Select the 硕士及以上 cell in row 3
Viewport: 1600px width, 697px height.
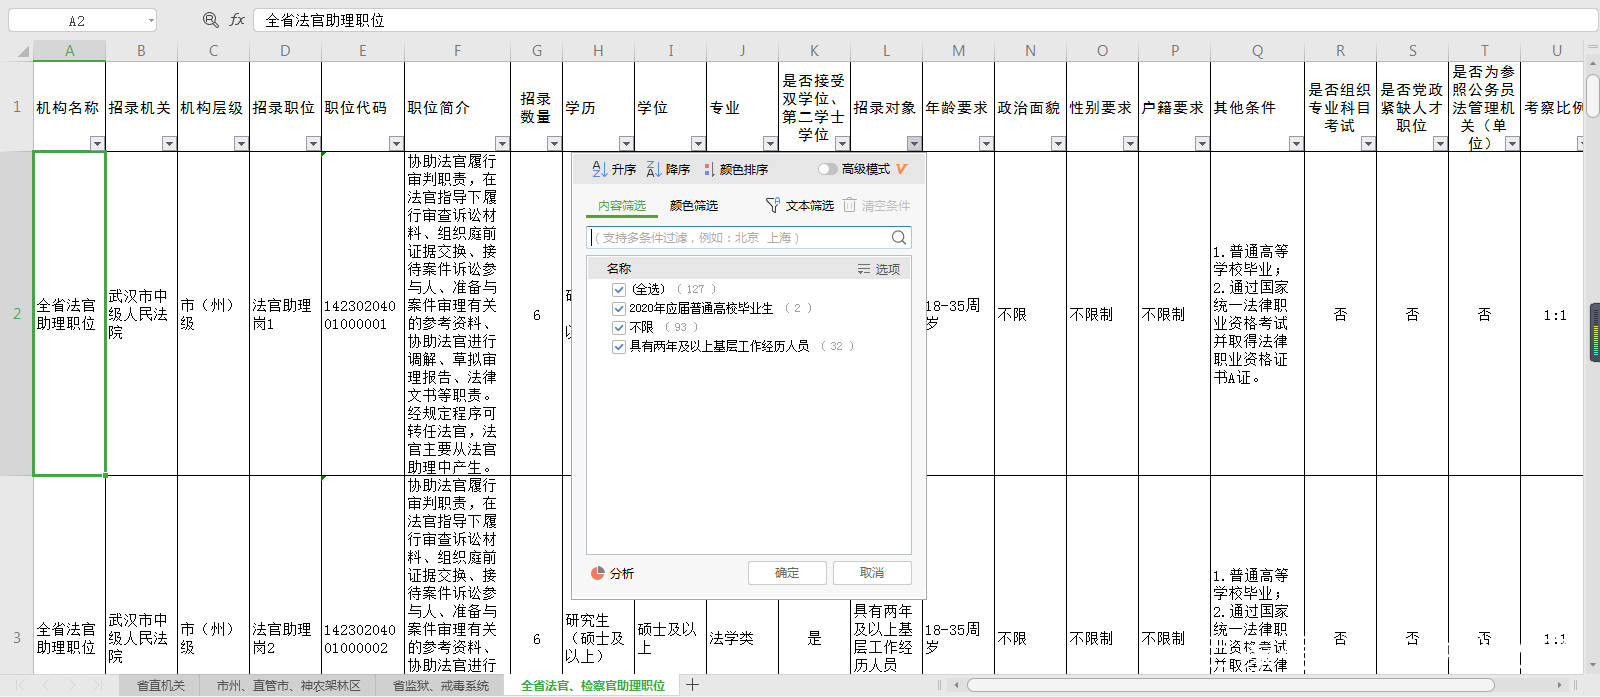[670, 637]
